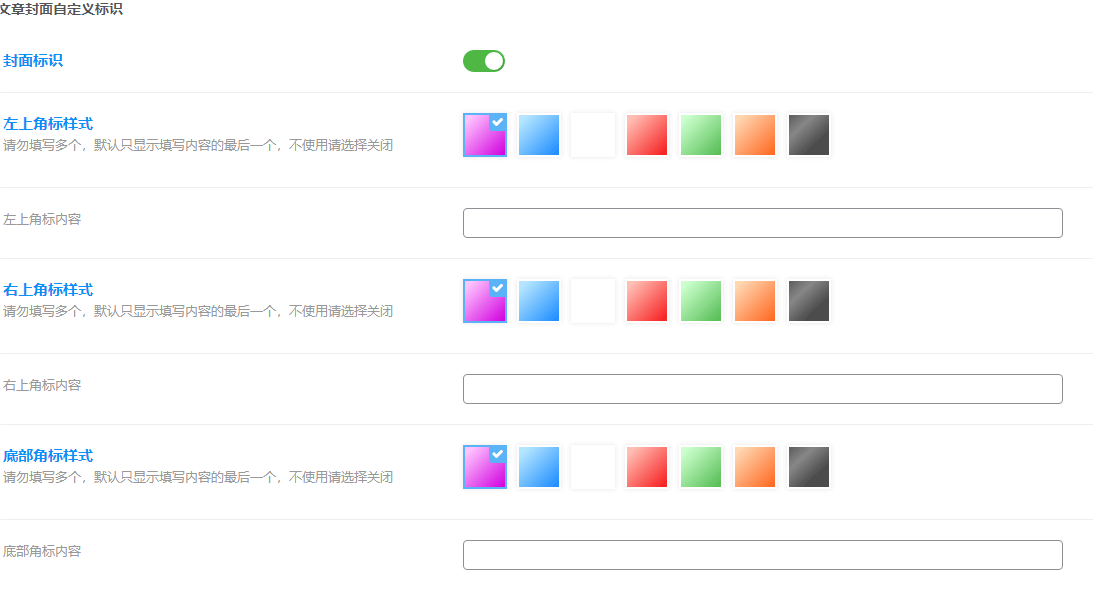Select green swatch for 左上角标样式
The width and height of the screenshot is (1093, 598).
point(701,135)
